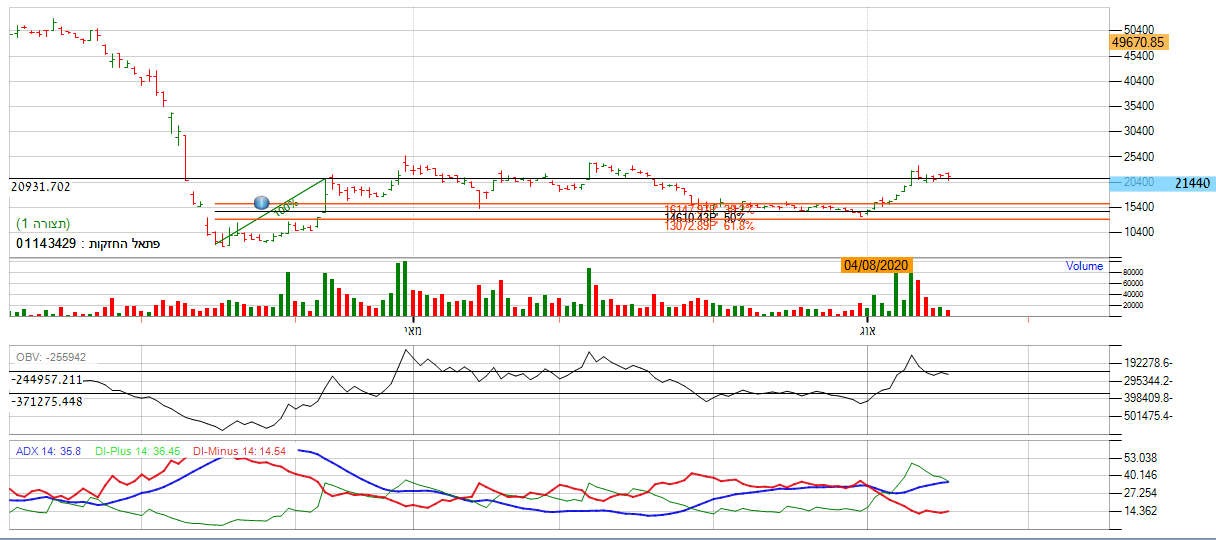1216x540 pixels.
Task: Click the green תצורה 1 label
Action: (43, 223)
